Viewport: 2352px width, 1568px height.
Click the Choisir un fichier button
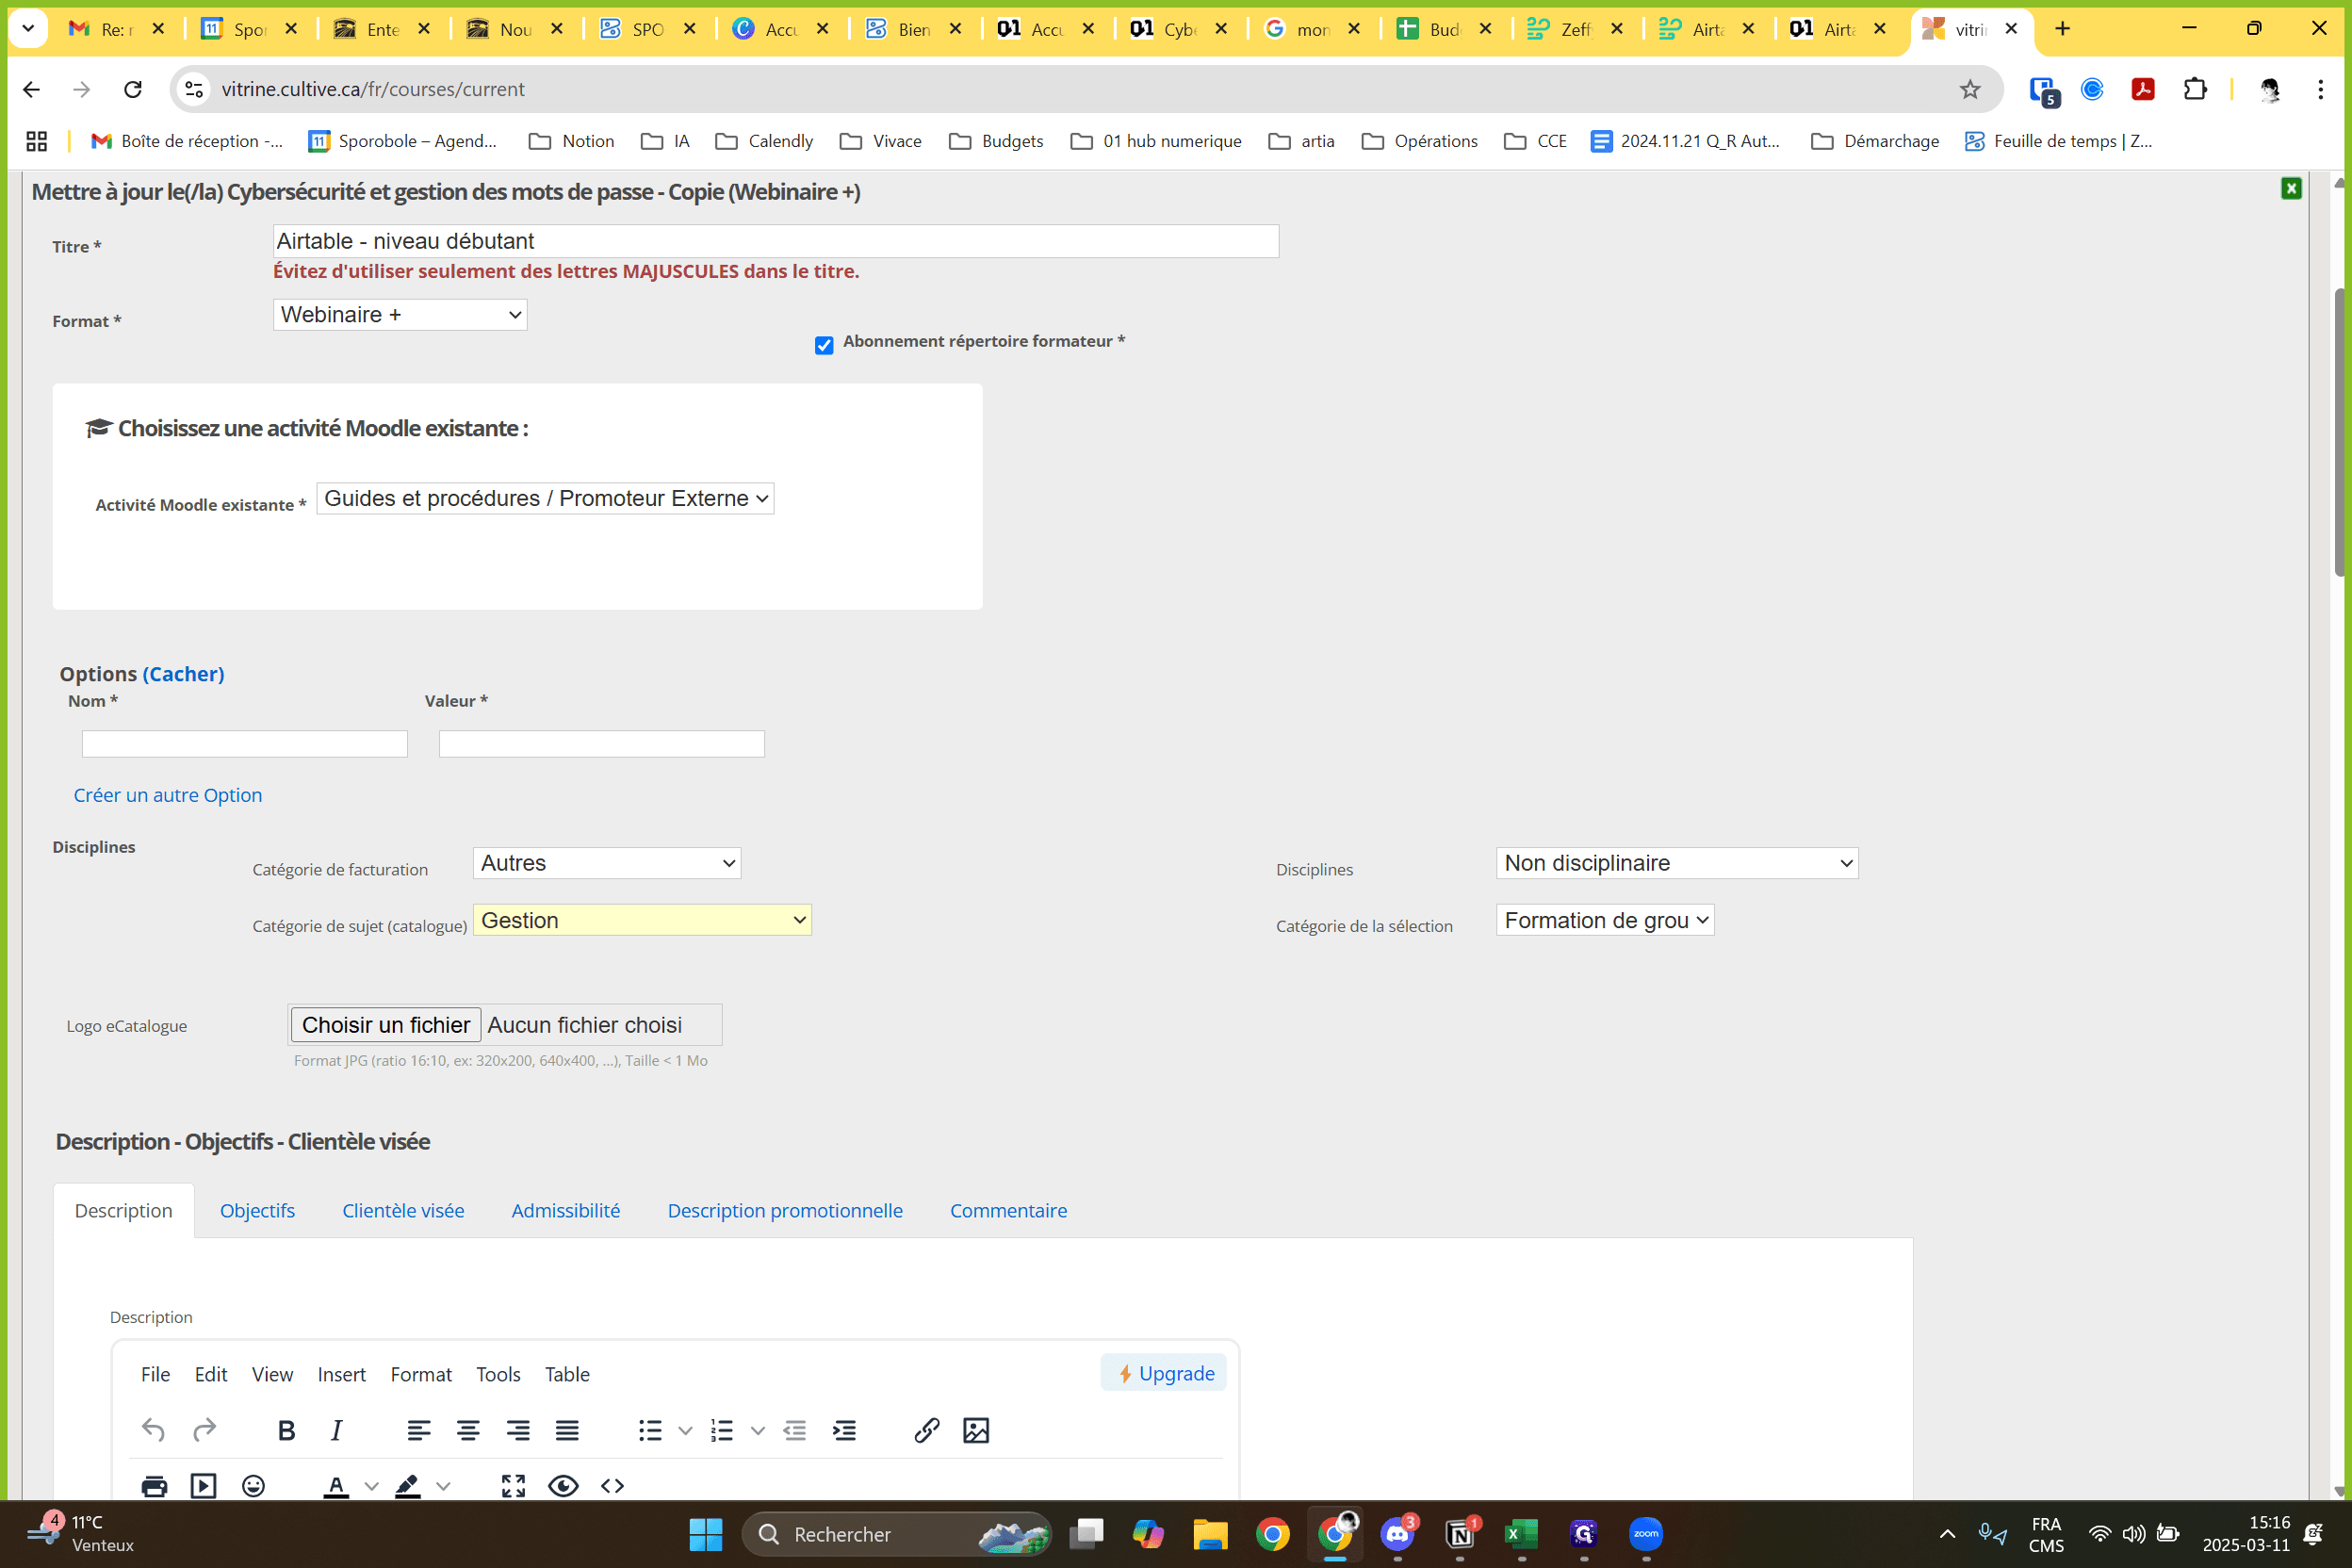tap(386, 1025)
